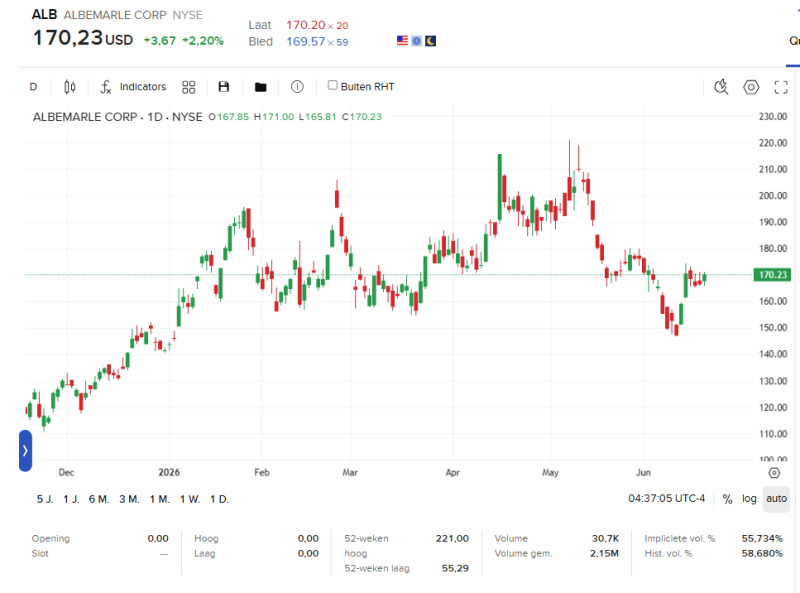
Task: Open the Indicators fx menu
Action: tap(133, 87)
